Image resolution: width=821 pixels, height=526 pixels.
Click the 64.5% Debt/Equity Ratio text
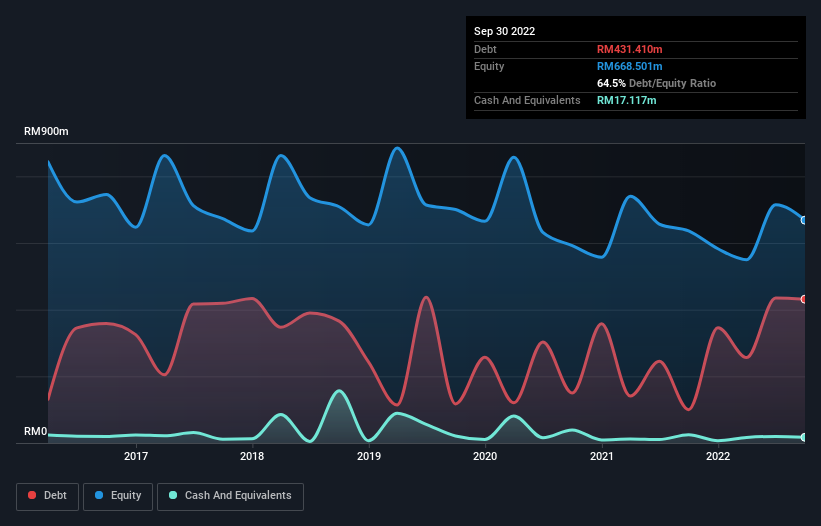tap(657, 83)
